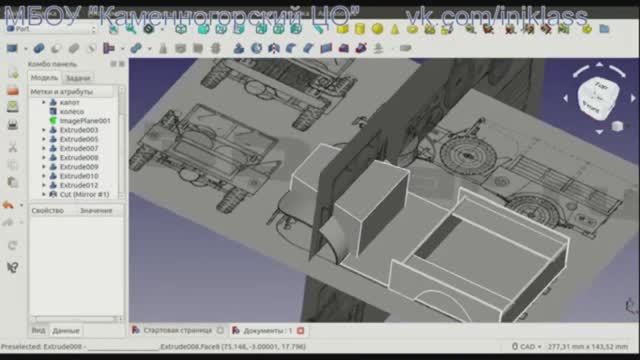Screen dimensions: 640x360
Task: Create a yellow cylinder primitive
Action: tap(360, 29)
